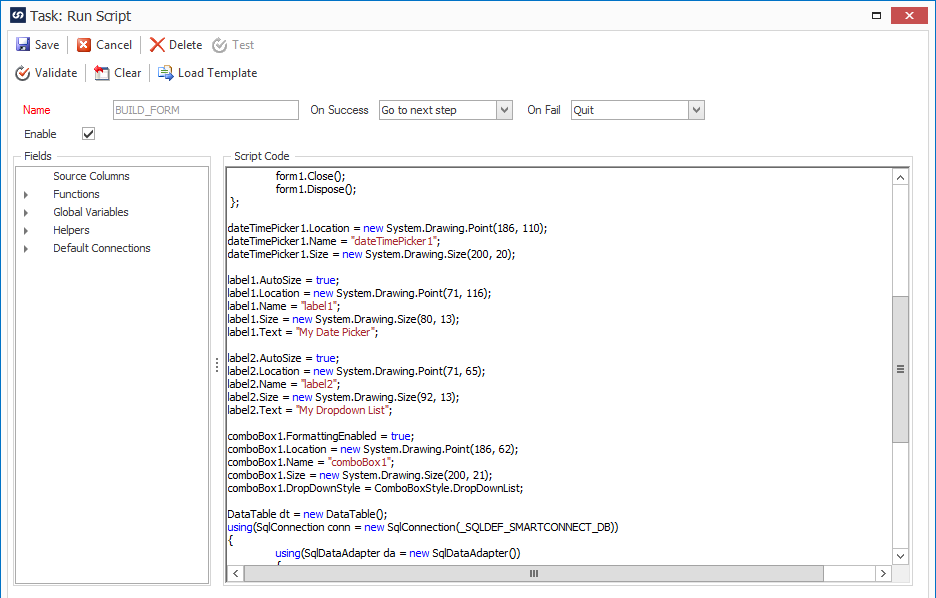The image size is (936, 598).
Task: Select the Global Variables label
Action: 91,212
